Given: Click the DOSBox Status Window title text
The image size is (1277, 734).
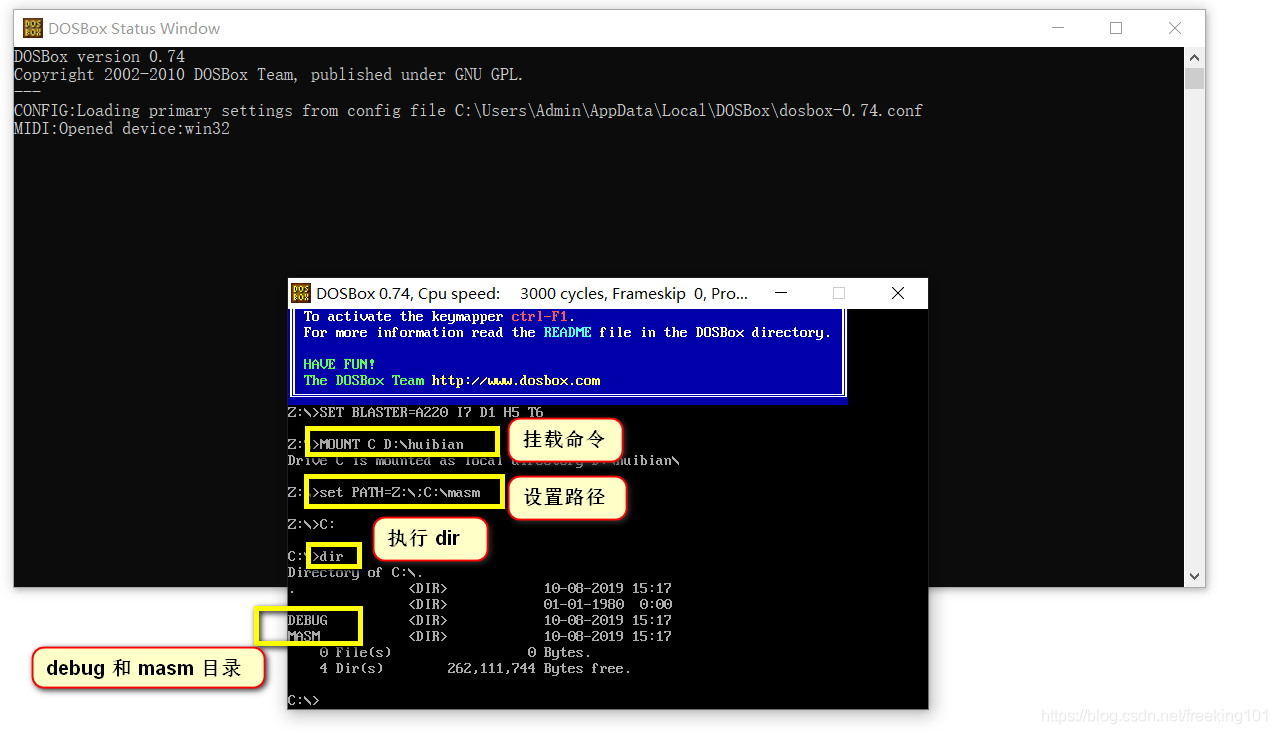Looking at the screenshot, I should click(x=135, y=28).
